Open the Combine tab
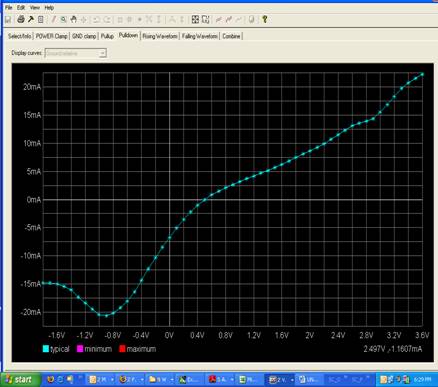The image size is (438, 387). [x=231, y=36]
